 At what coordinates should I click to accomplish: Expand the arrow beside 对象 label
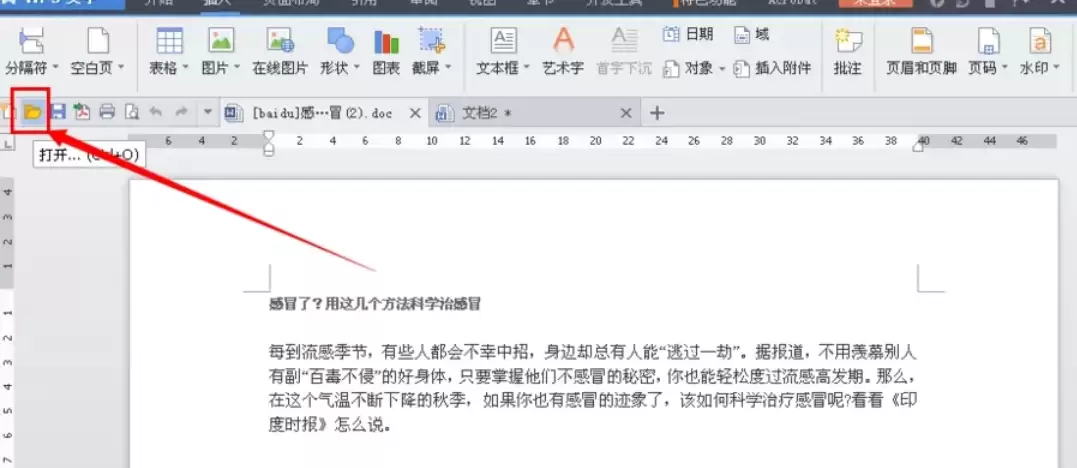pos(722,69)
